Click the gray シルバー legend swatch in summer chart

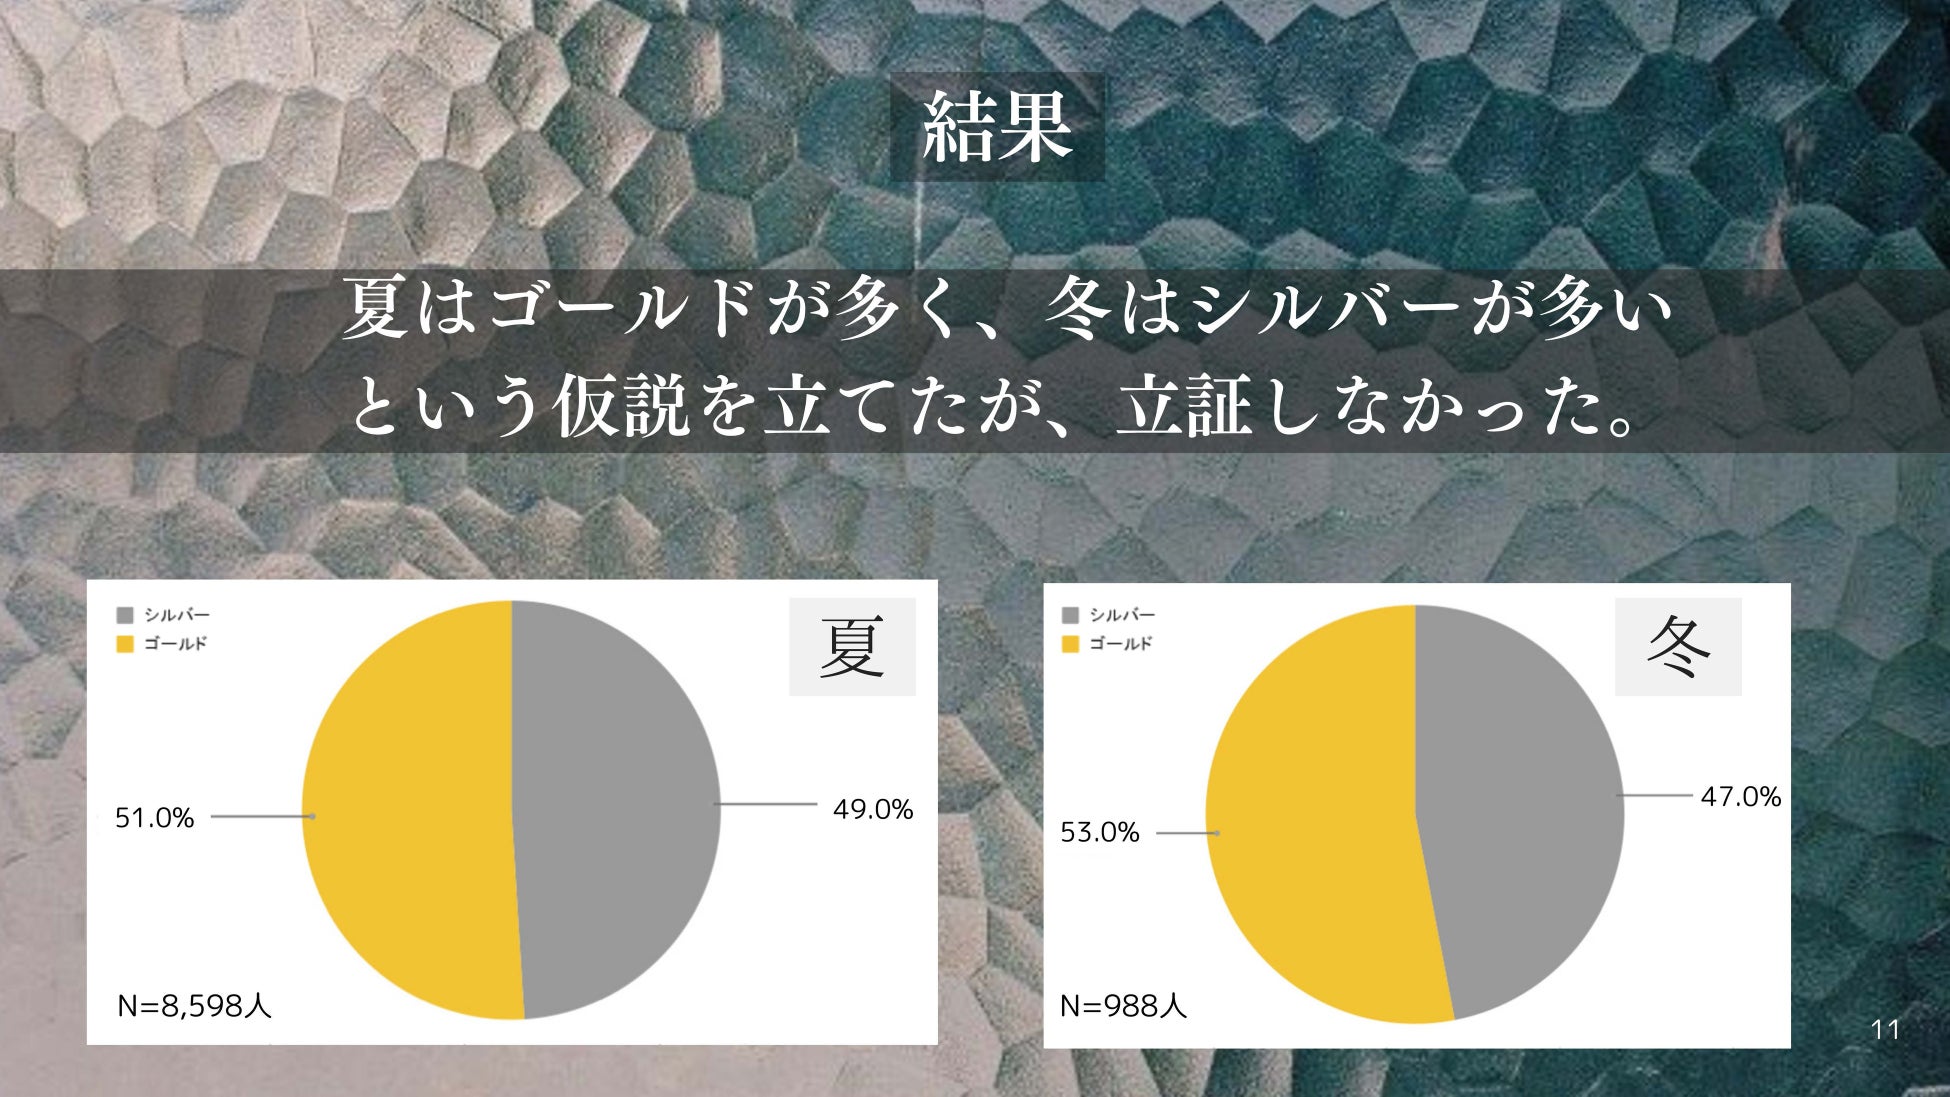(125, 615)
